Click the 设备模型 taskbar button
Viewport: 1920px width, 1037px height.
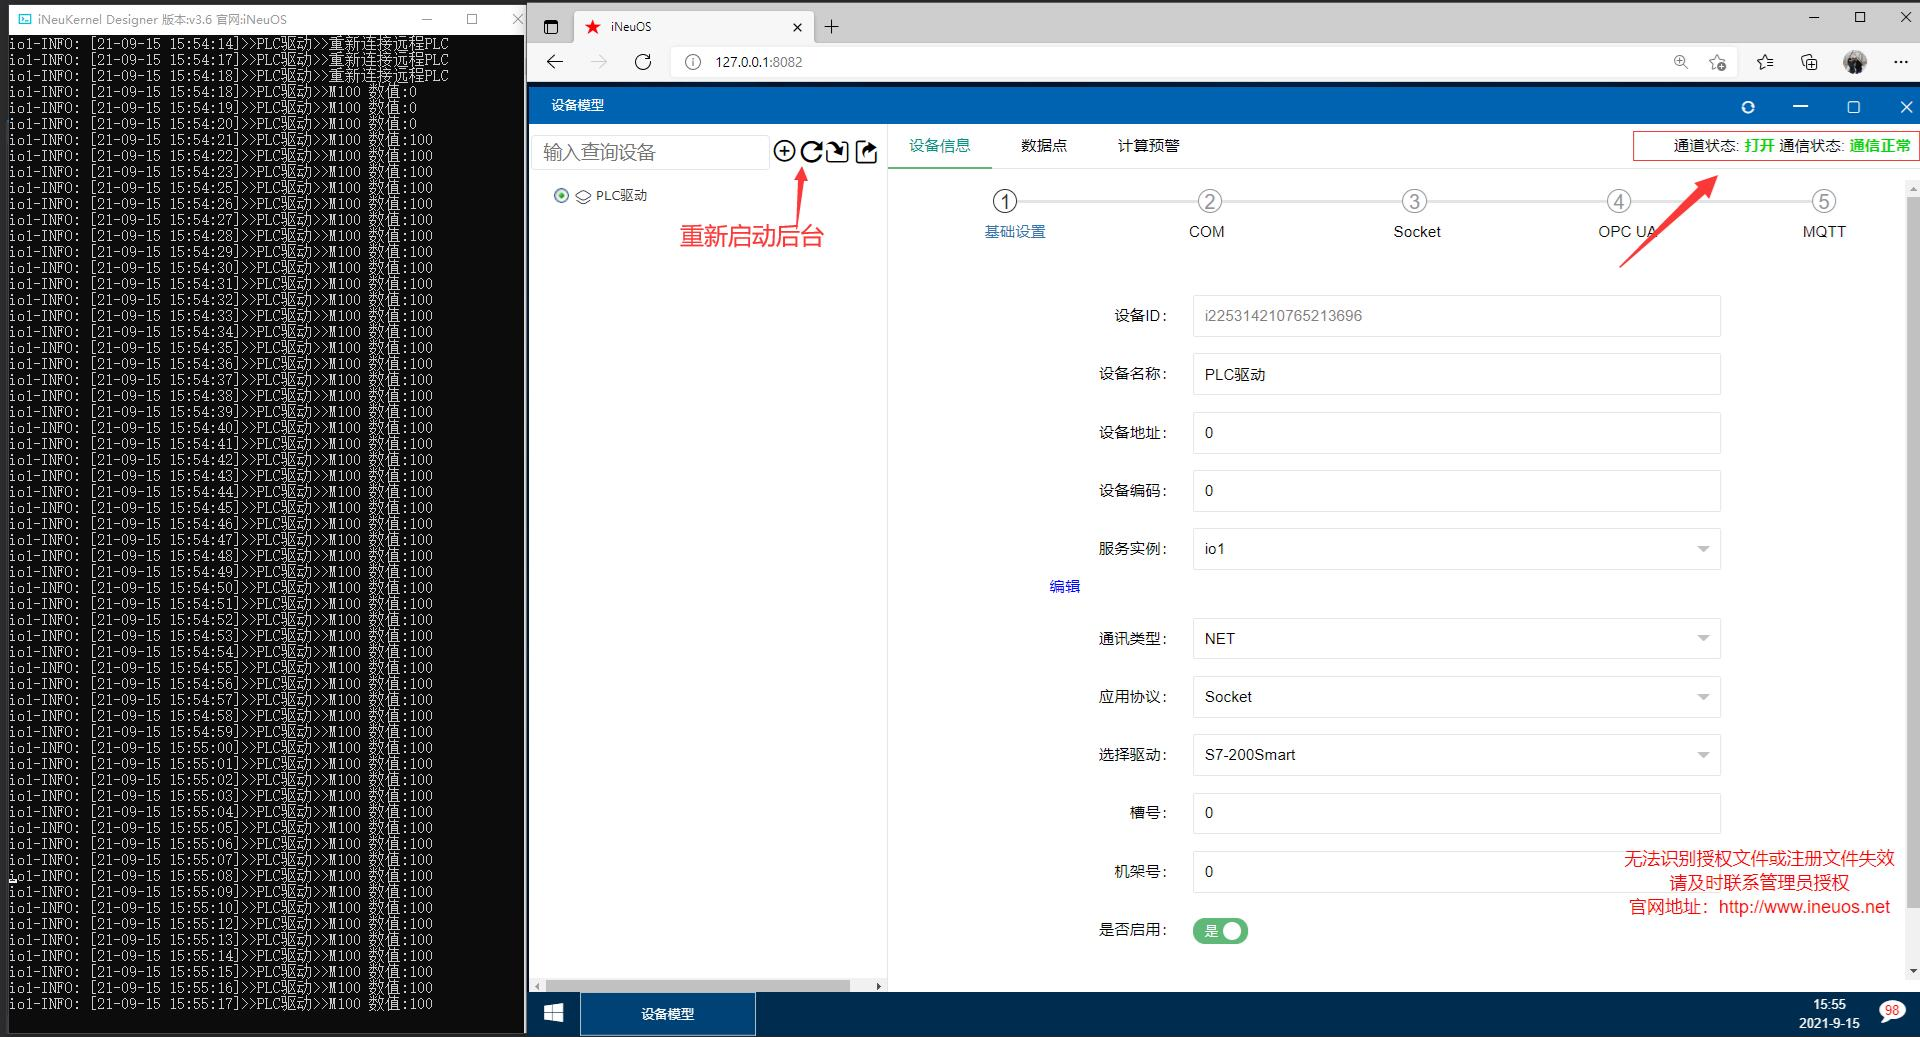coord(668,1014)
